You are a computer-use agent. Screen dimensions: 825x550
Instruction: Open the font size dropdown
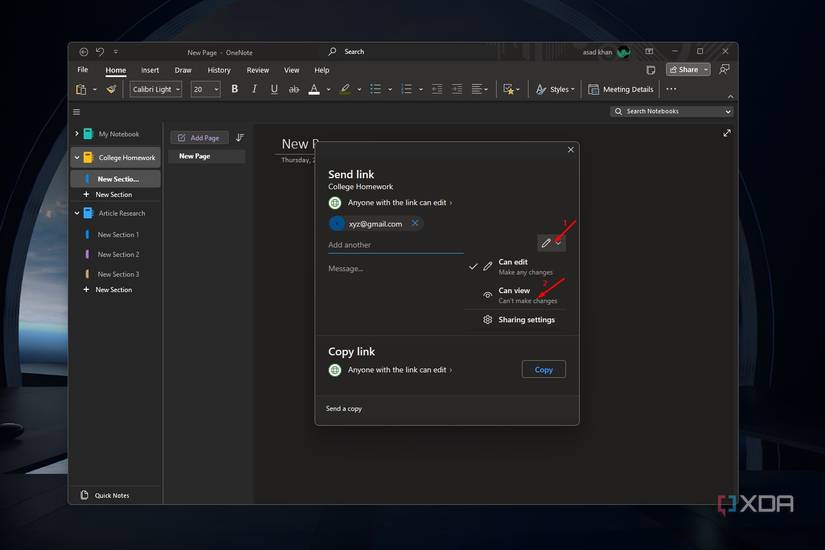click(x=216, y=89)
